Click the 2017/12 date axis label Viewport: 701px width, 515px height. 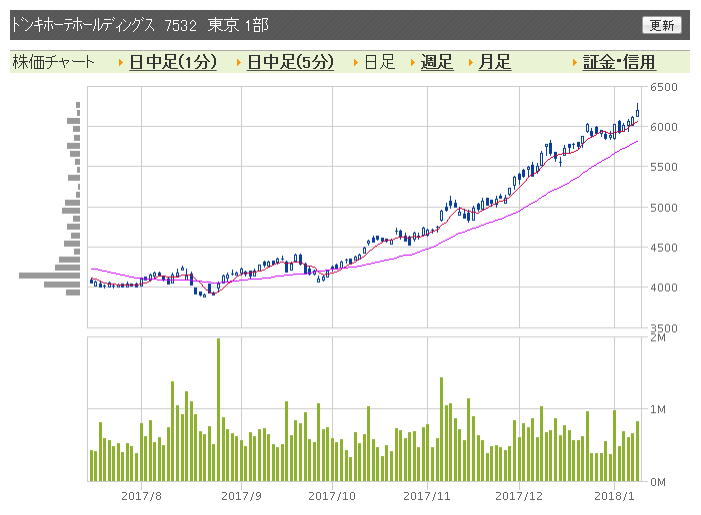pos(519,496)
